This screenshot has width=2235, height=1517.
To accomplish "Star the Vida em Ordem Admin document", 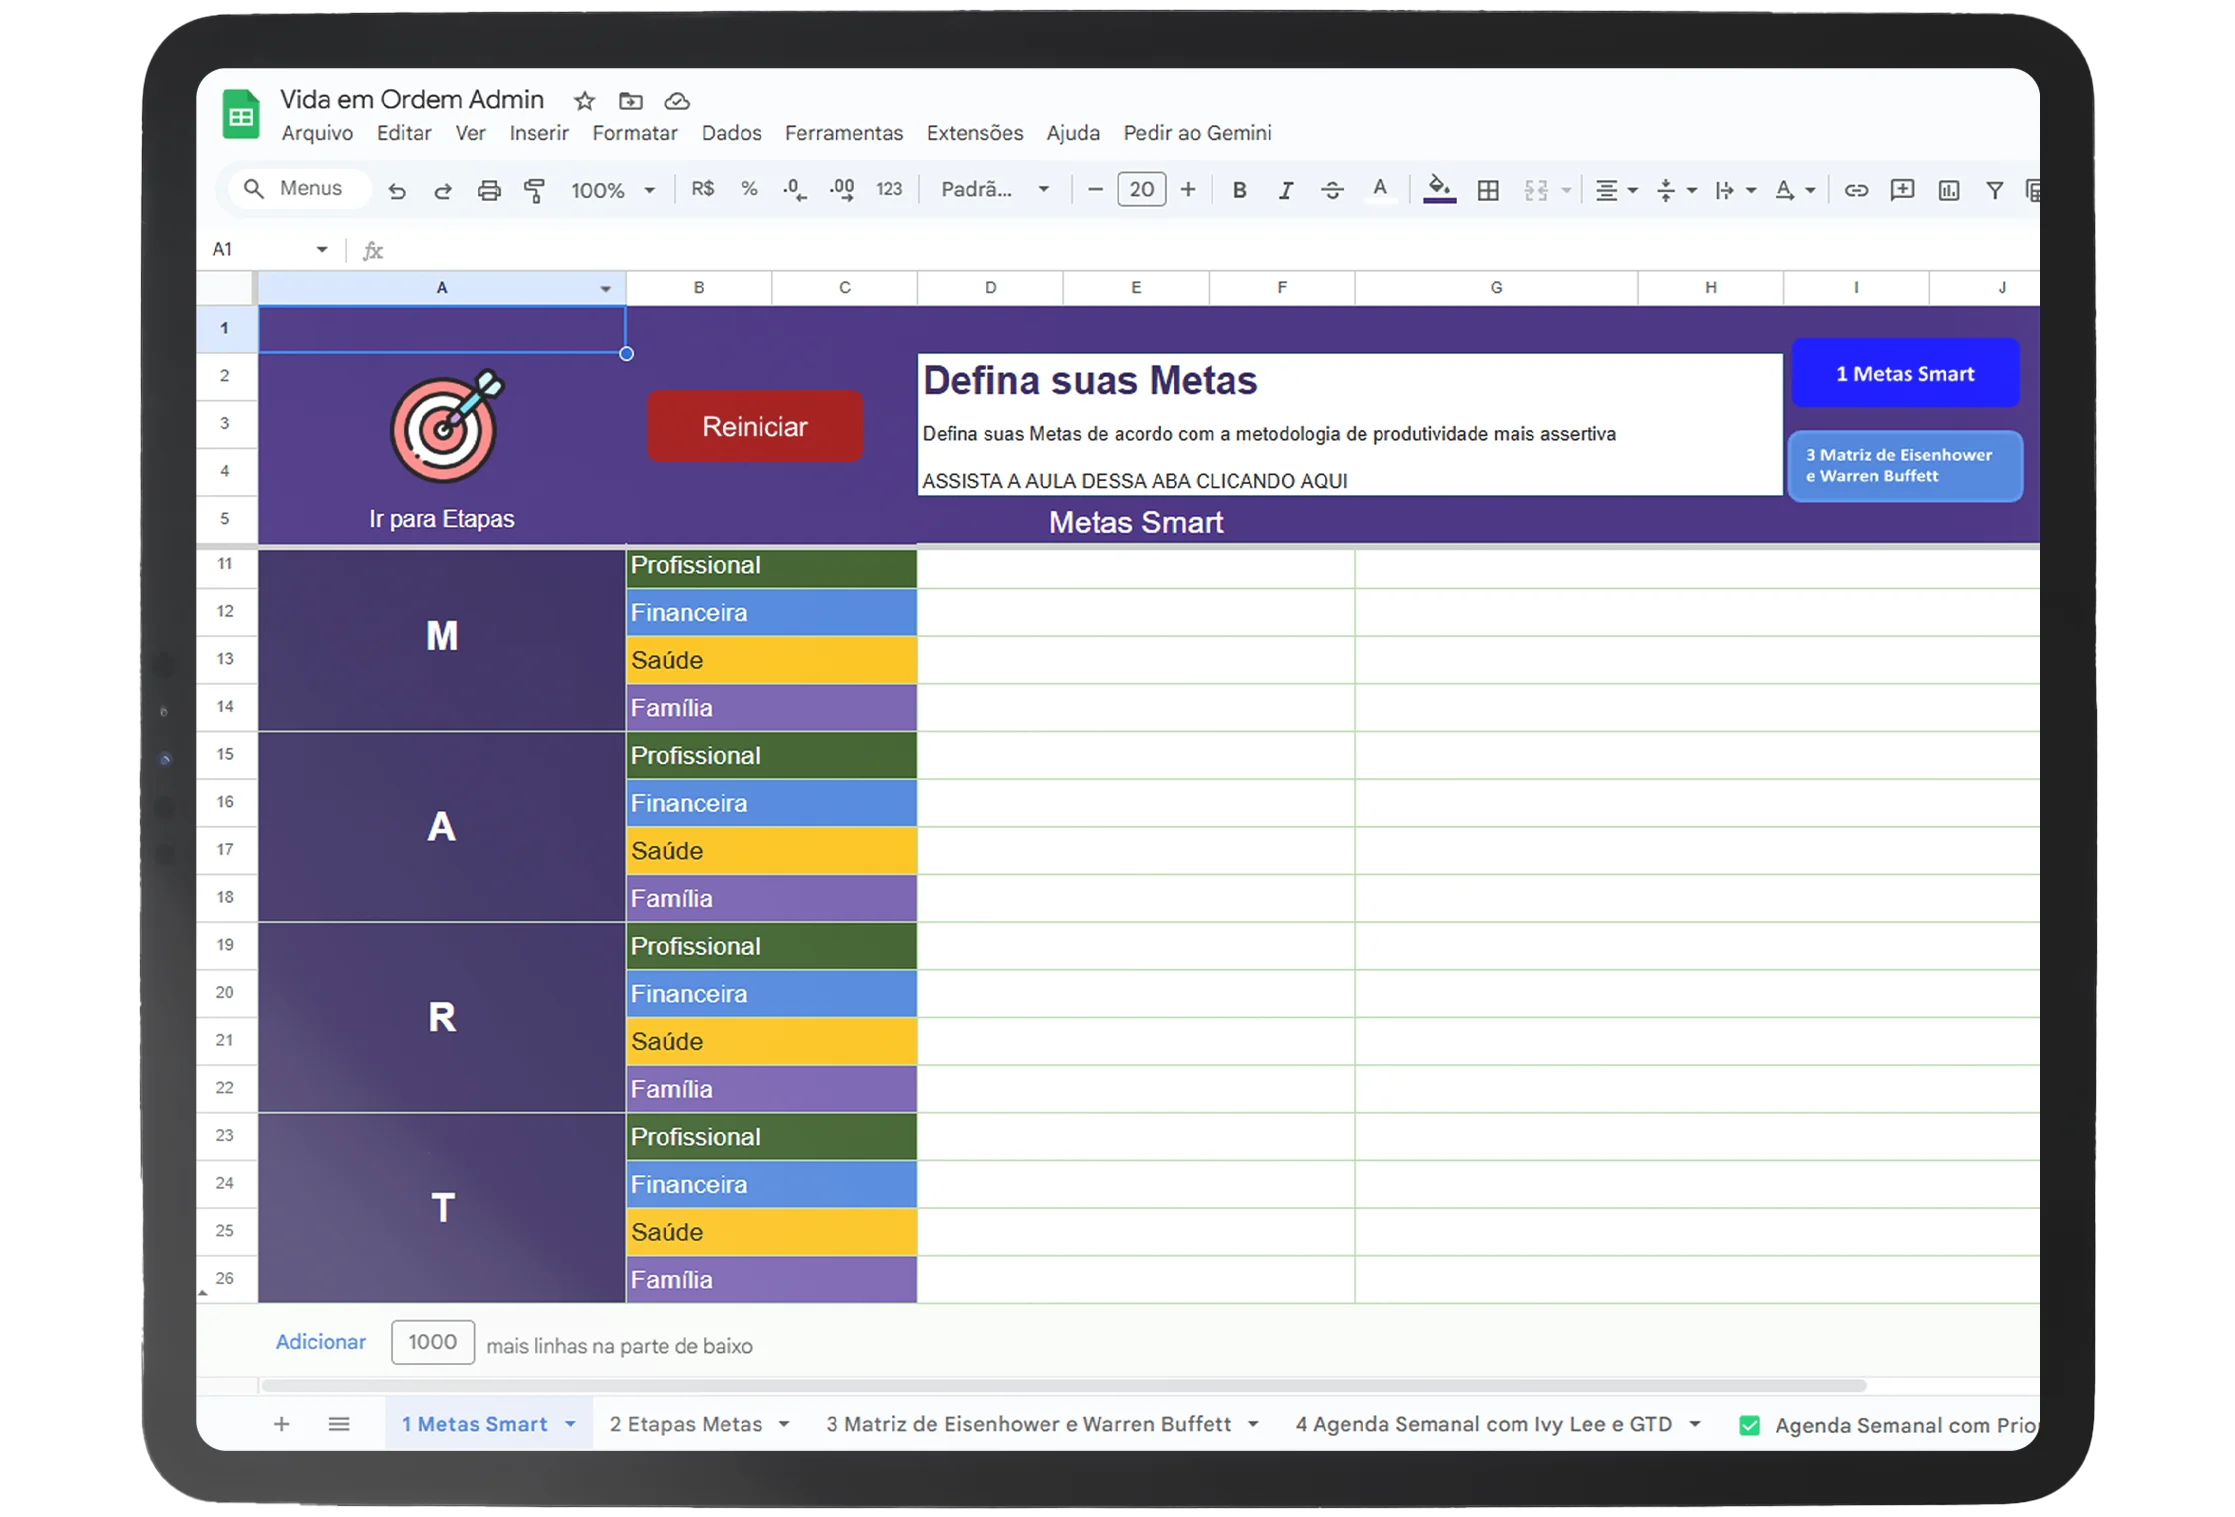I will pos(584,101).
